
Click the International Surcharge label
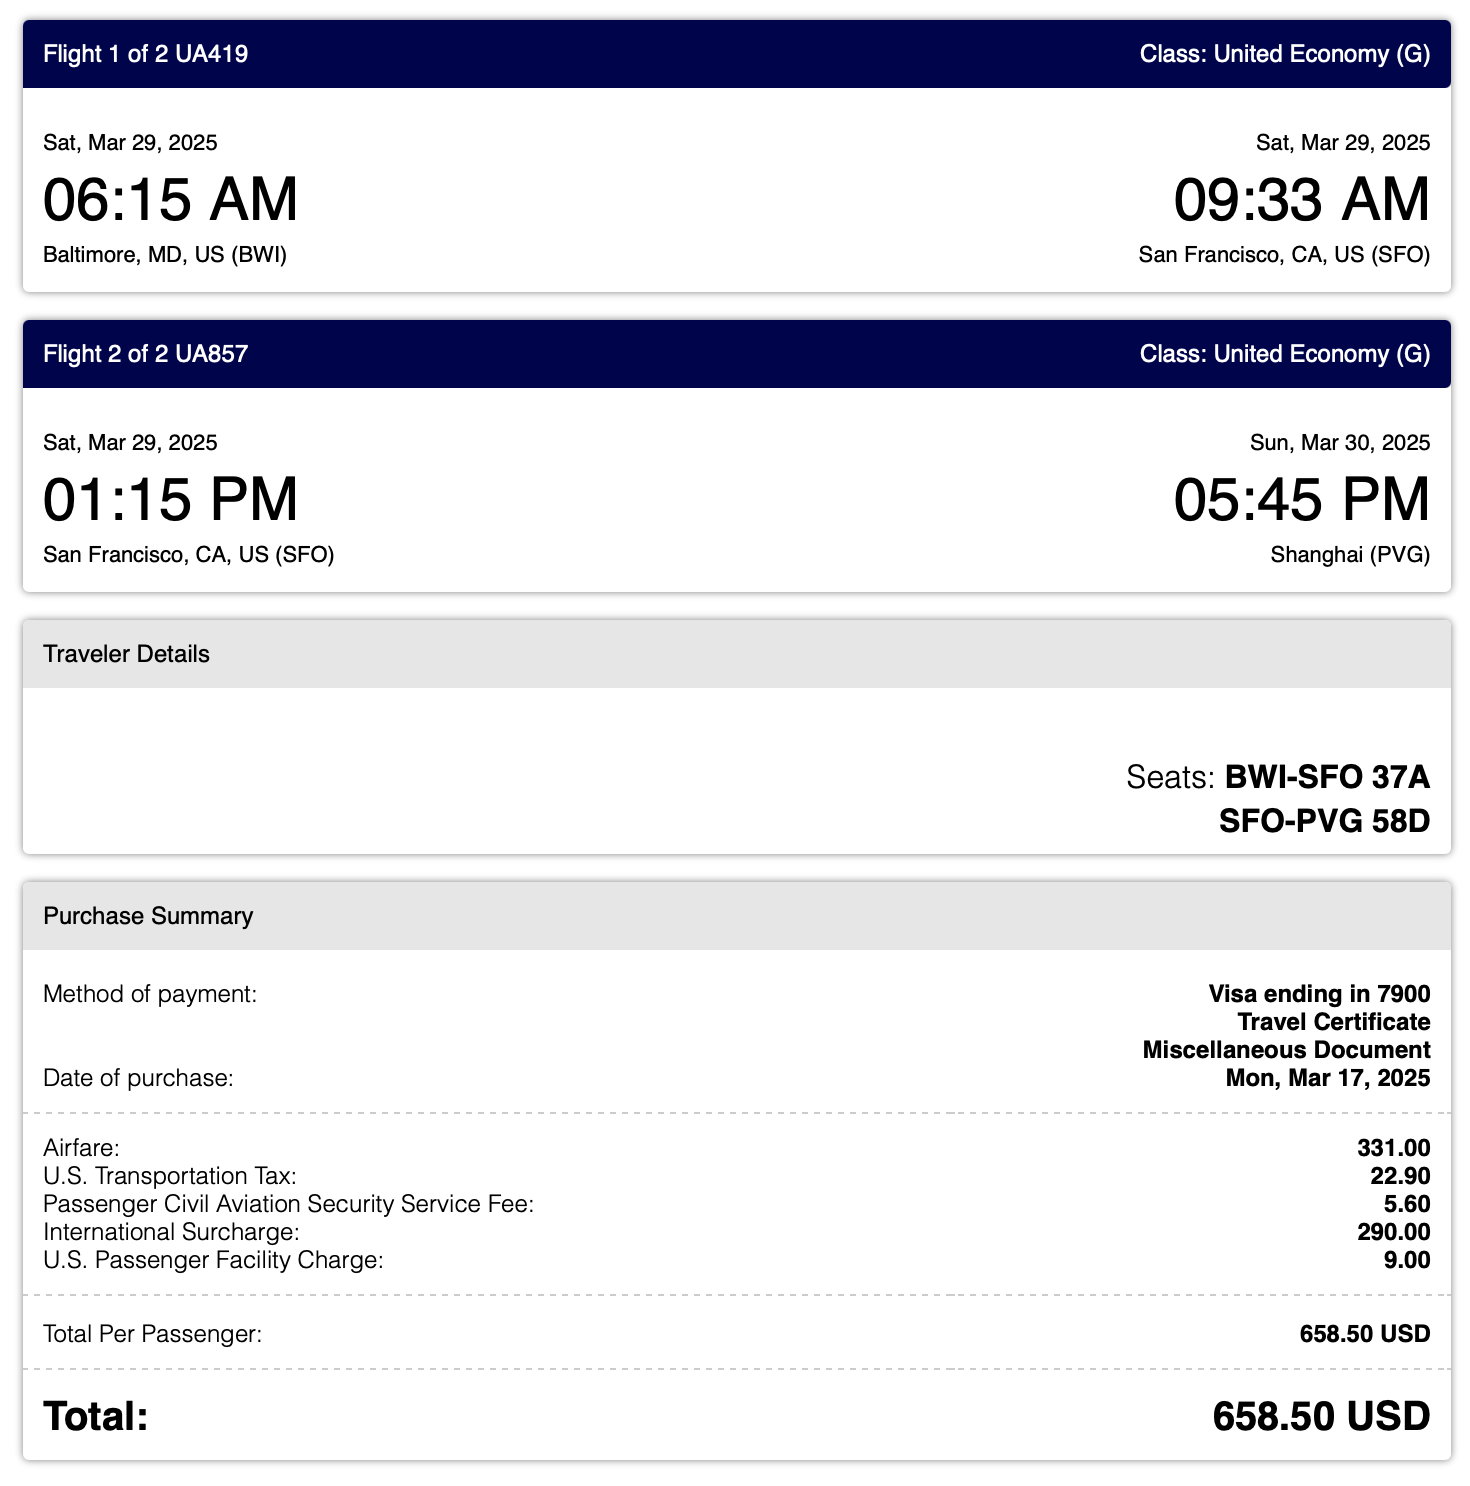(171, 1232)
